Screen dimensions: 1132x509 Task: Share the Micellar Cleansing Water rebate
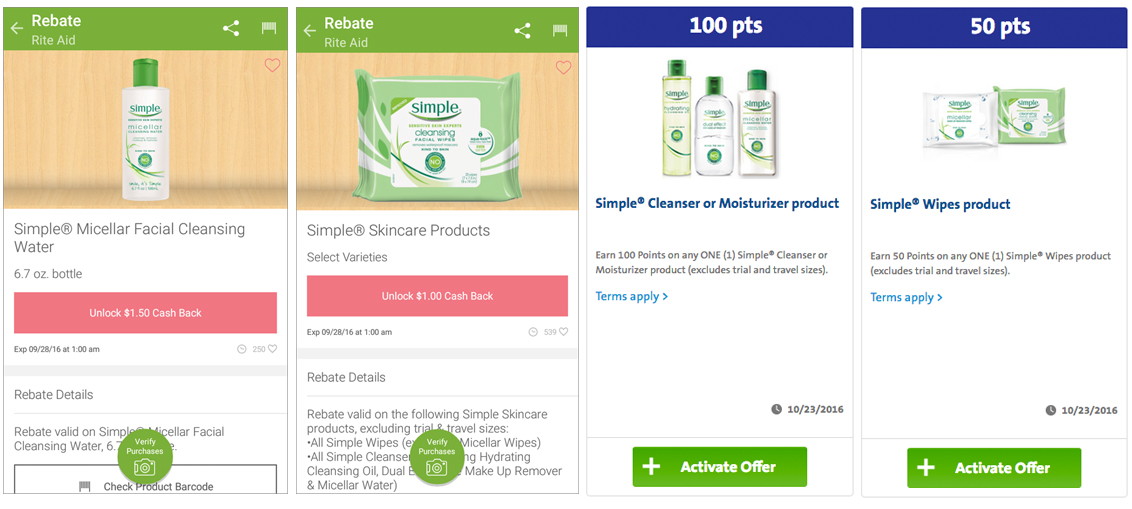[x=231, y=28]
